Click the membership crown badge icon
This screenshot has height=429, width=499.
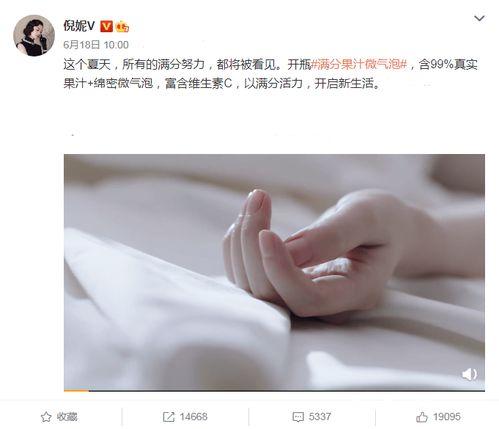[x=122, y=26]
